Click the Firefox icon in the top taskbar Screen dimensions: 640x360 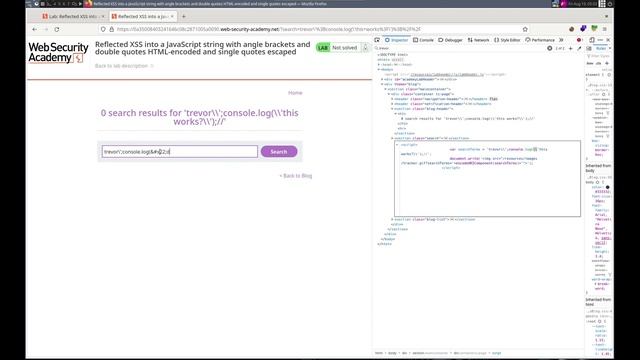click(88, 4)
